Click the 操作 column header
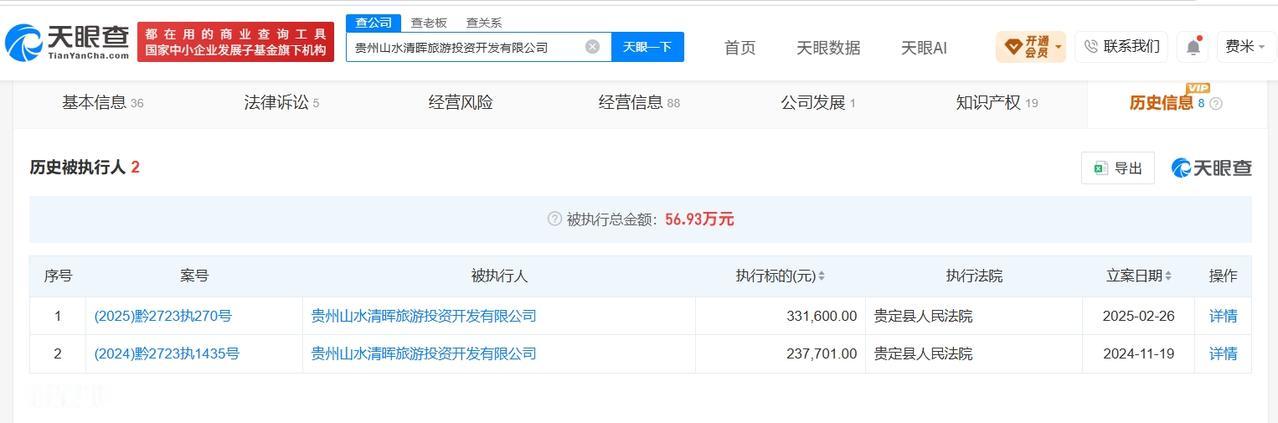 pyautogui.click(x=1223, y=276)
